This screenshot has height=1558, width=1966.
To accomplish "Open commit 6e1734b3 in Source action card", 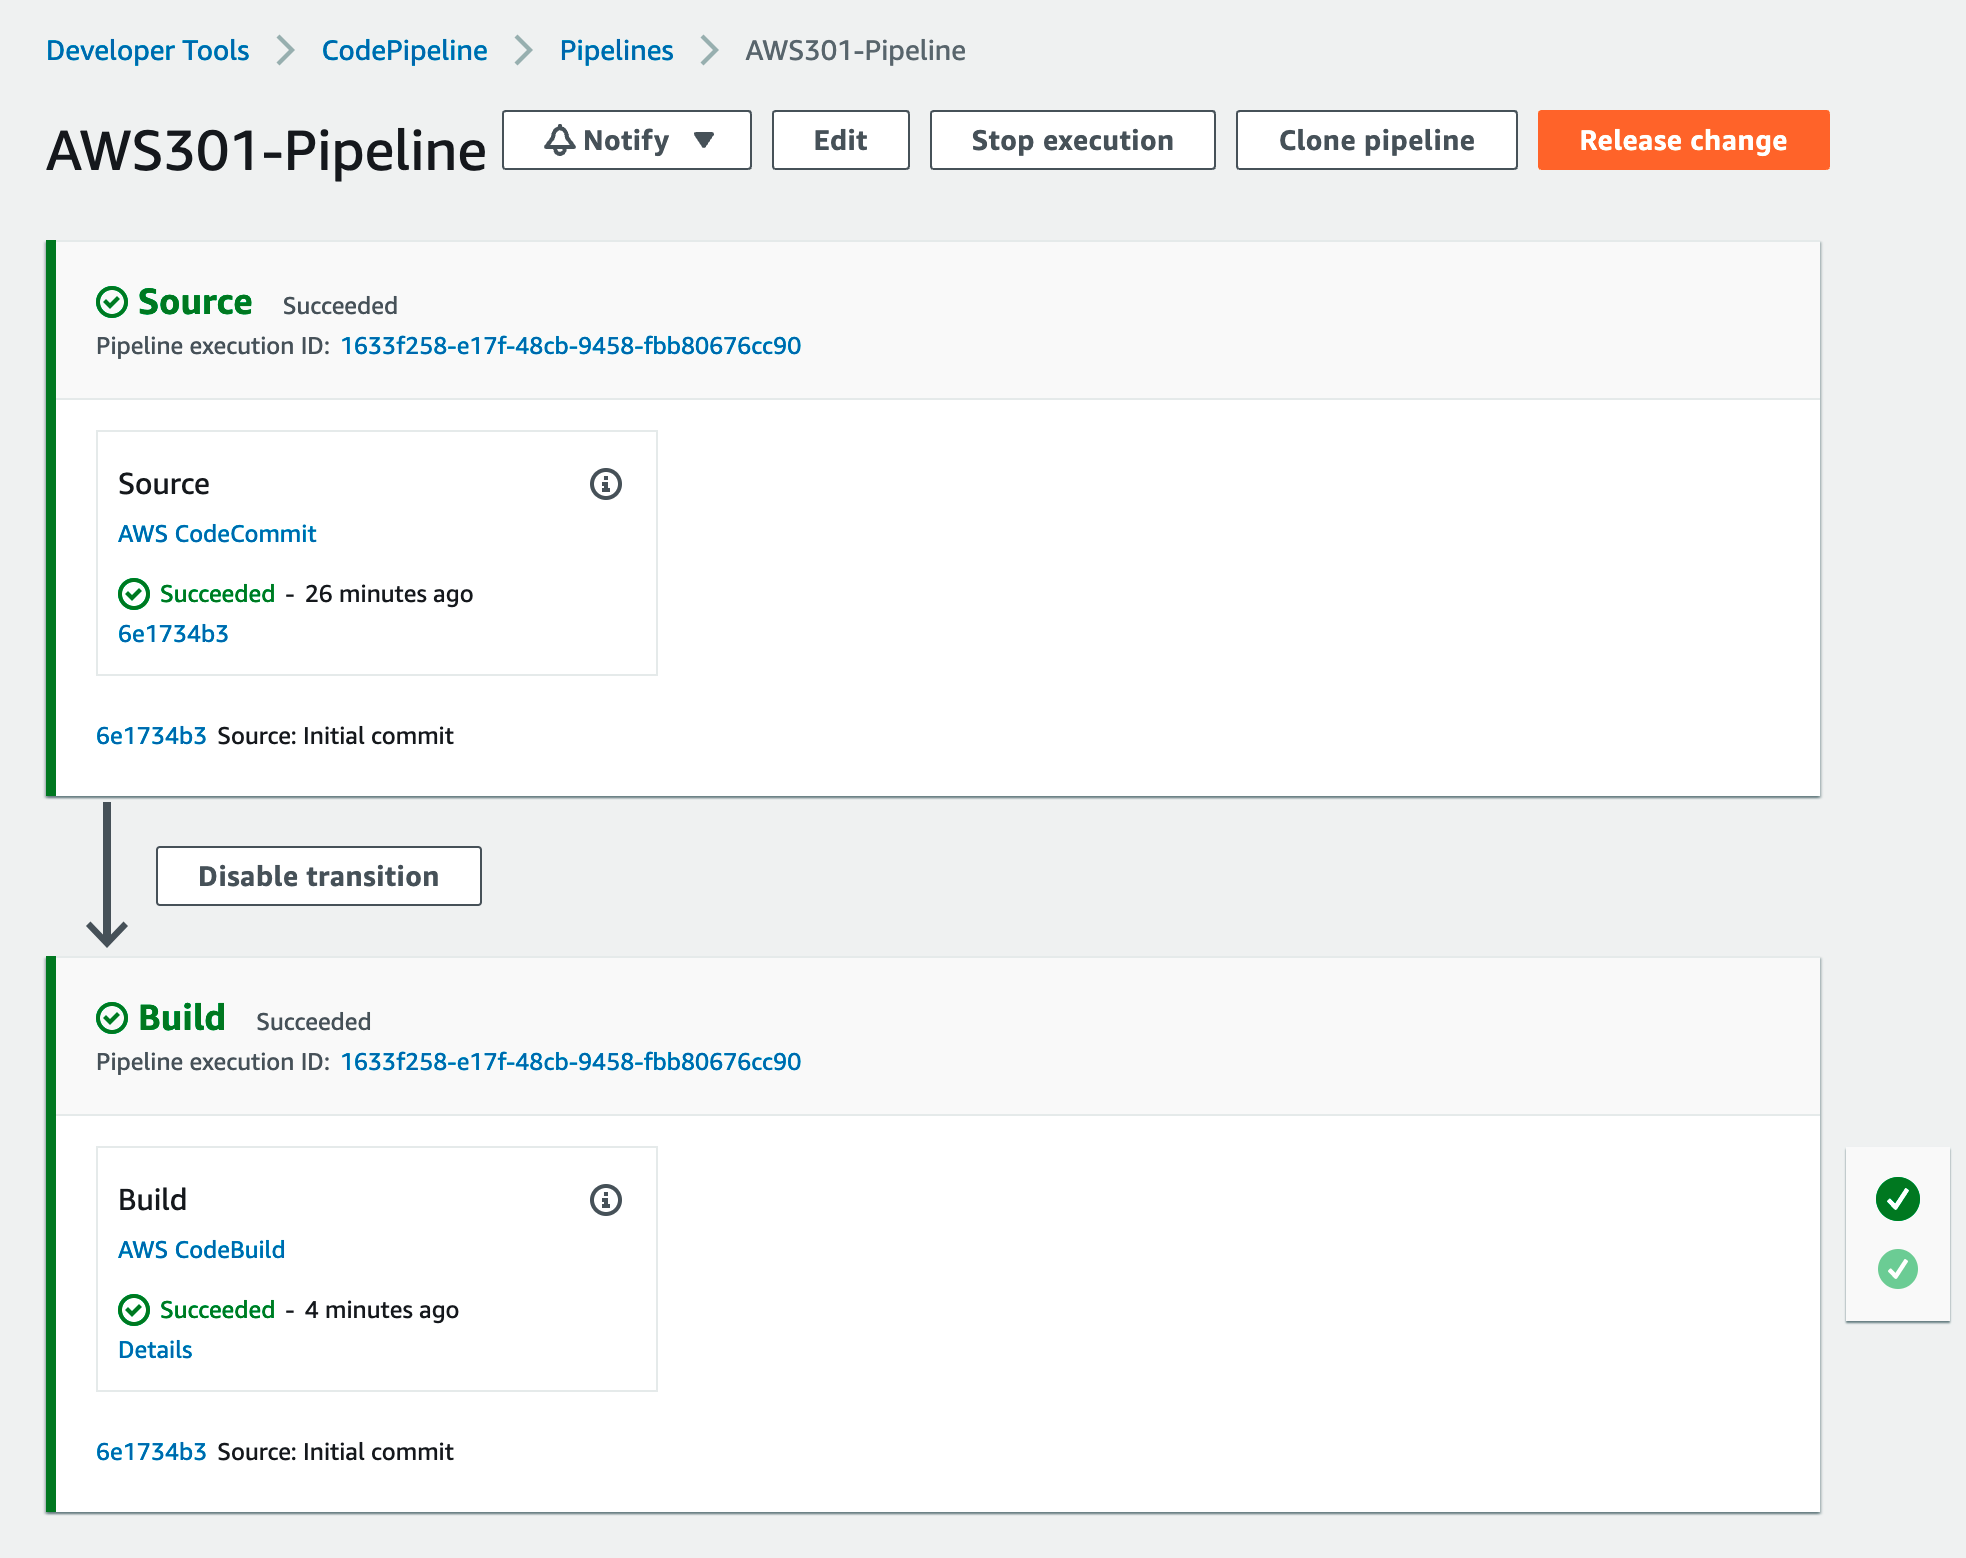I will pyautogui.click(x=173, y=634).
